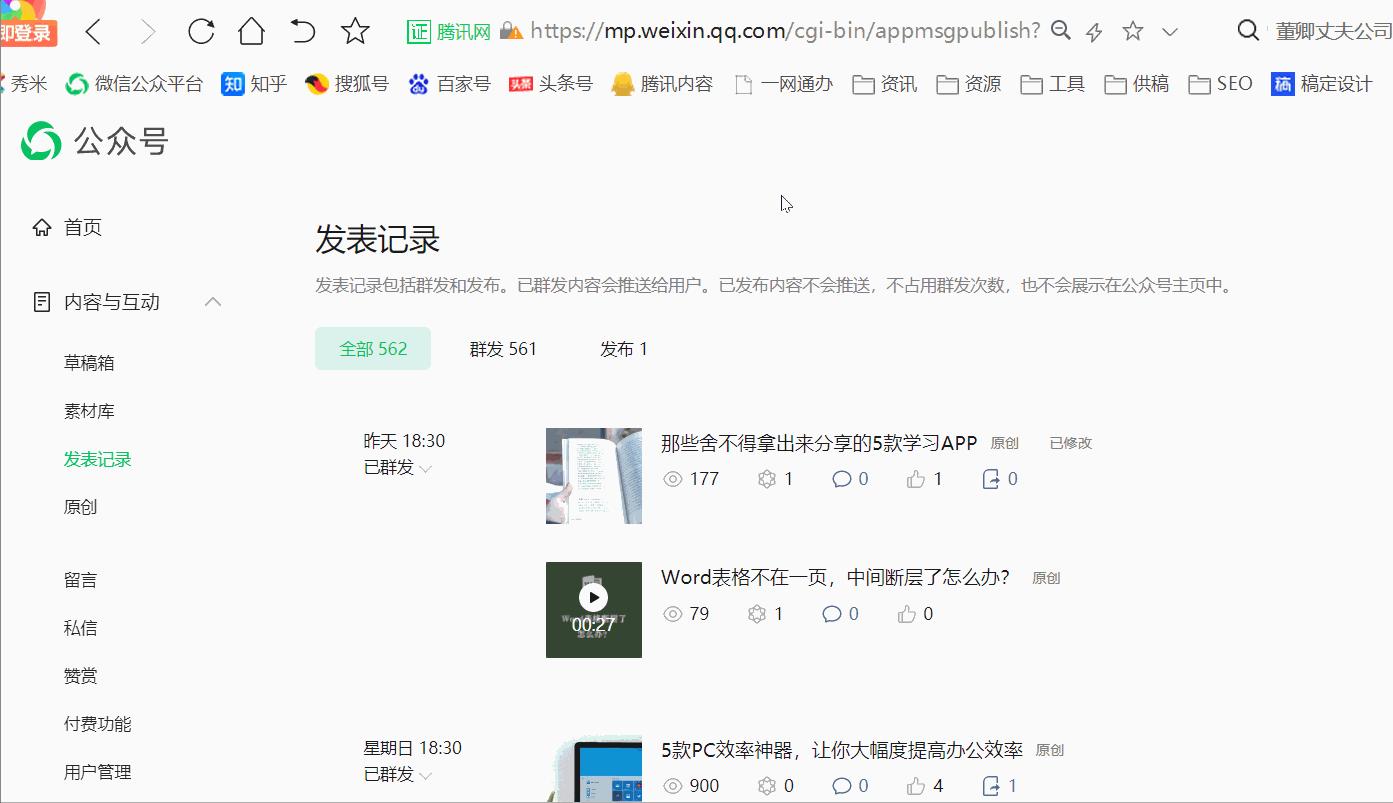The width and height of the screenshot is (1393, 803).
Task: Click the browser favorites star icon
Action: pyautogui.click(x=354, y=31)
